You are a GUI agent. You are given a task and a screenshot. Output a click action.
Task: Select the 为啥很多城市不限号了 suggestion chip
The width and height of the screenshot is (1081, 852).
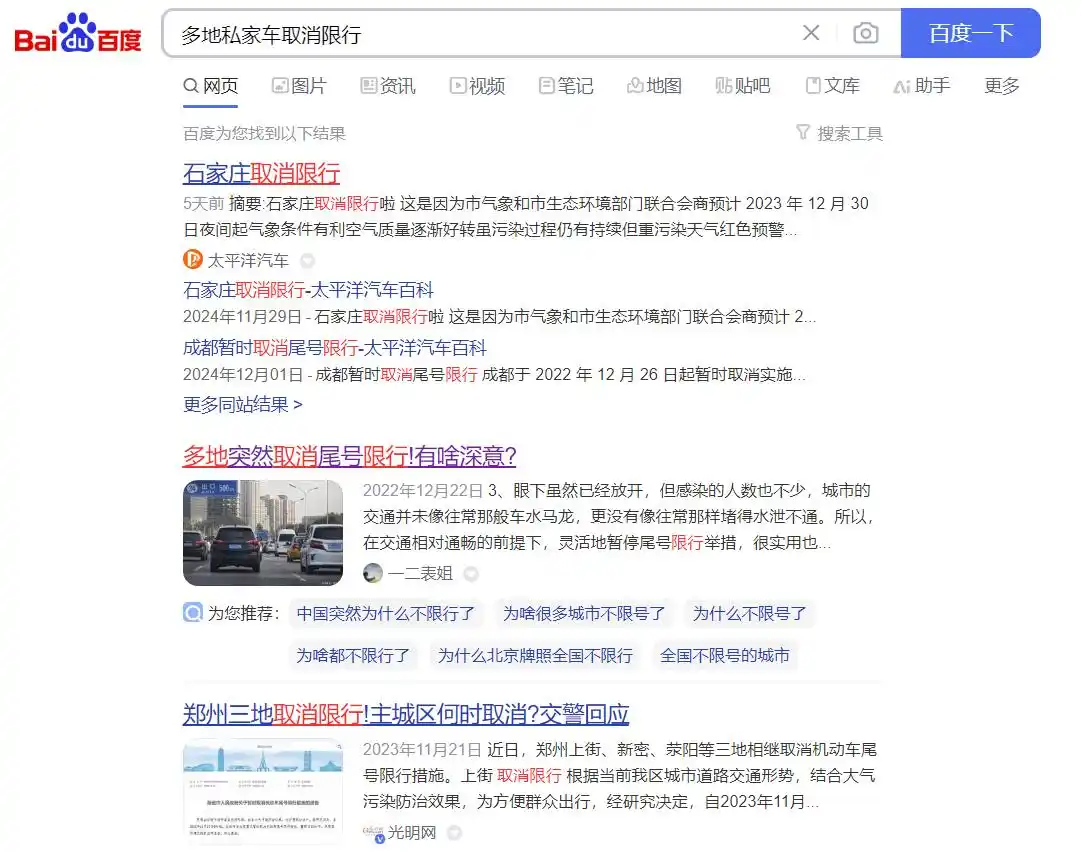[x=585, y=613]
